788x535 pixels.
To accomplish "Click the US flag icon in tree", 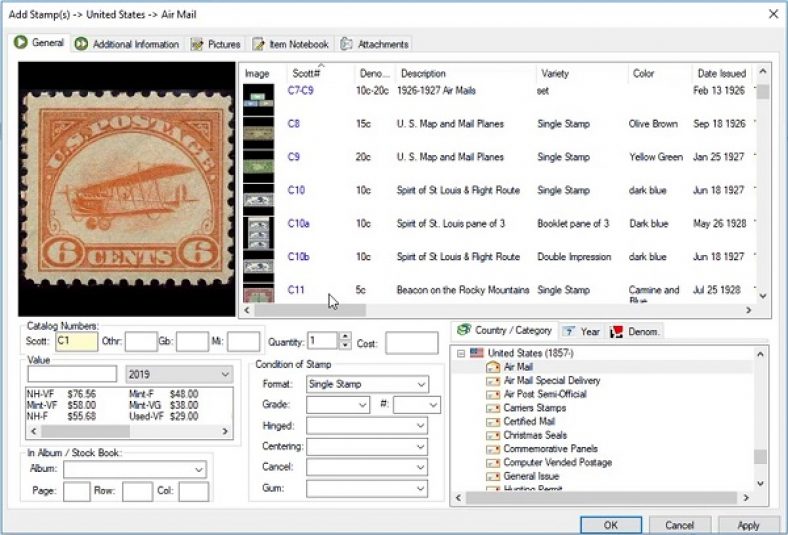I will [475, 353].
